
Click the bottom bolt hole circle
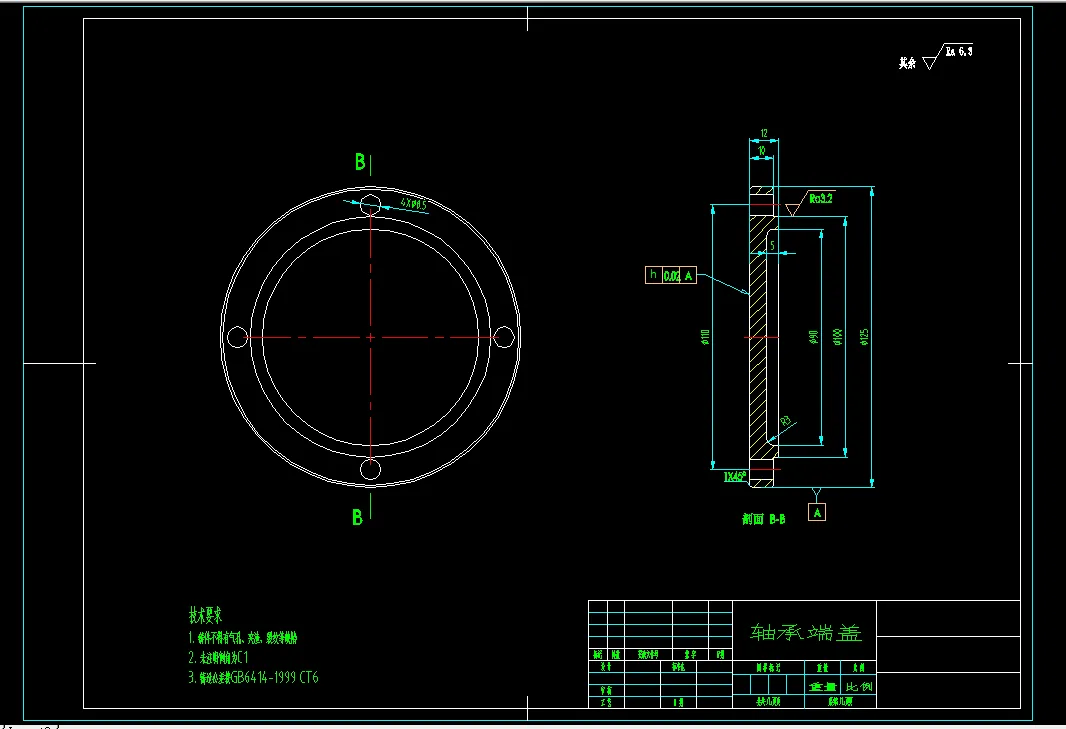[371, 469]
